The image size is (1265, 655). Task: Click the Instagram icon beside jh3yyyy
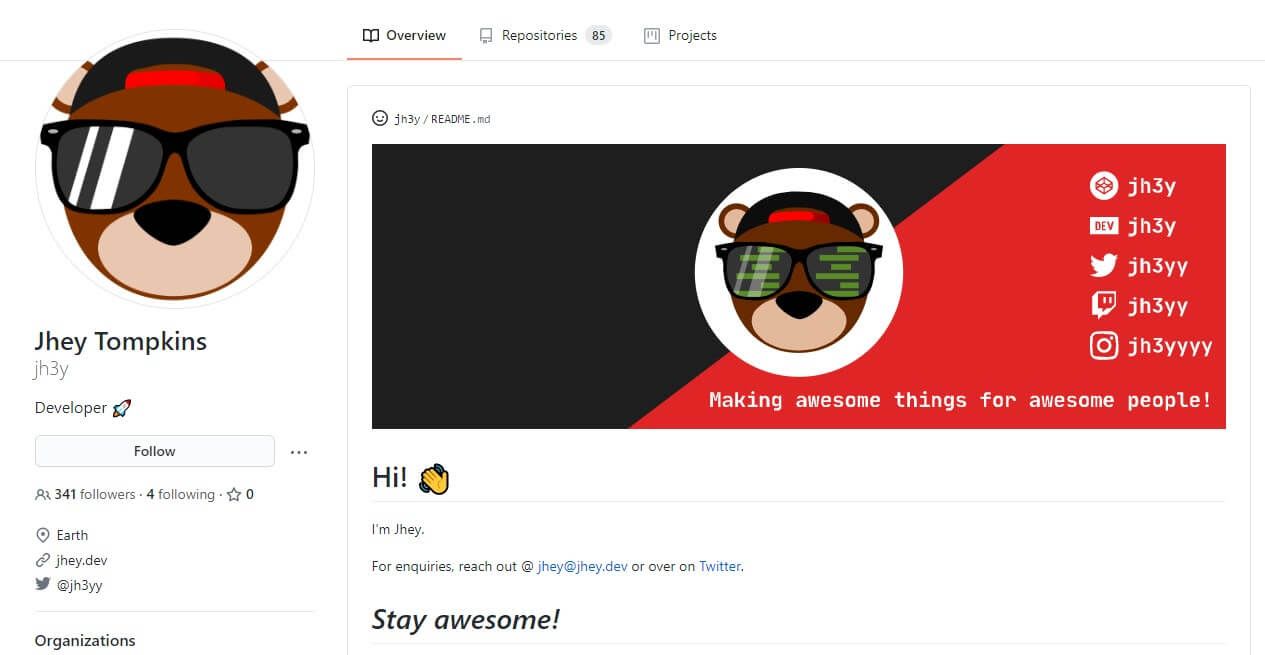click(1103, 345)
